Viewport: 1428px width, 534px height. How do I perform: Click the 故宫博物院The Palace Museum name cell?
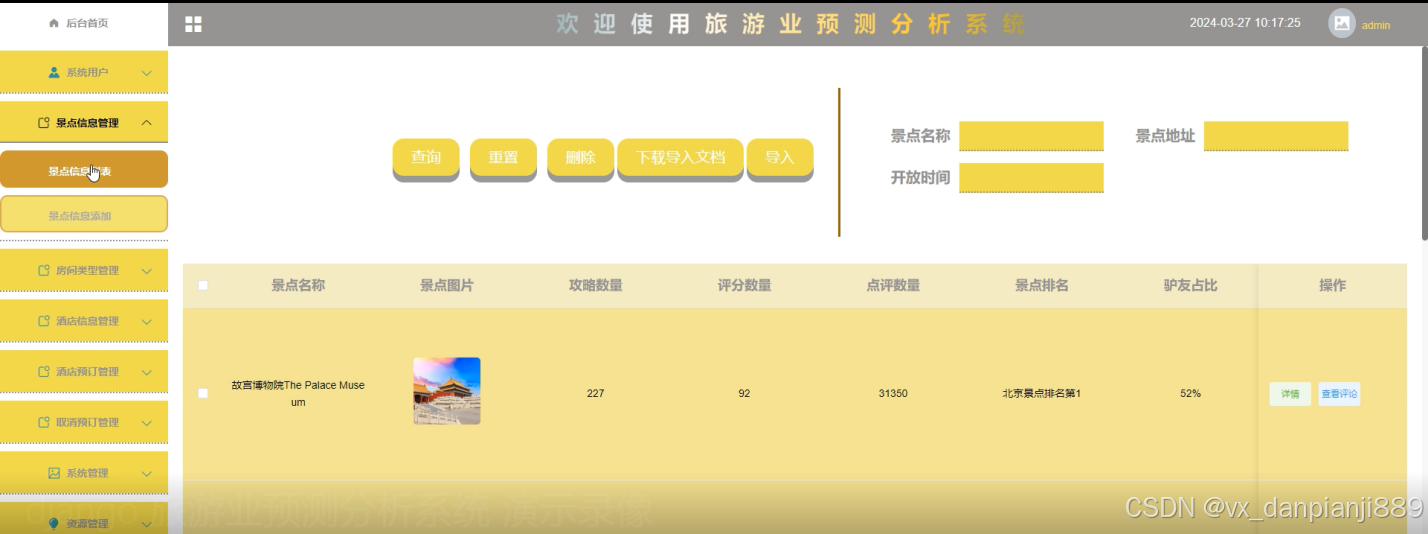[298, 393]
